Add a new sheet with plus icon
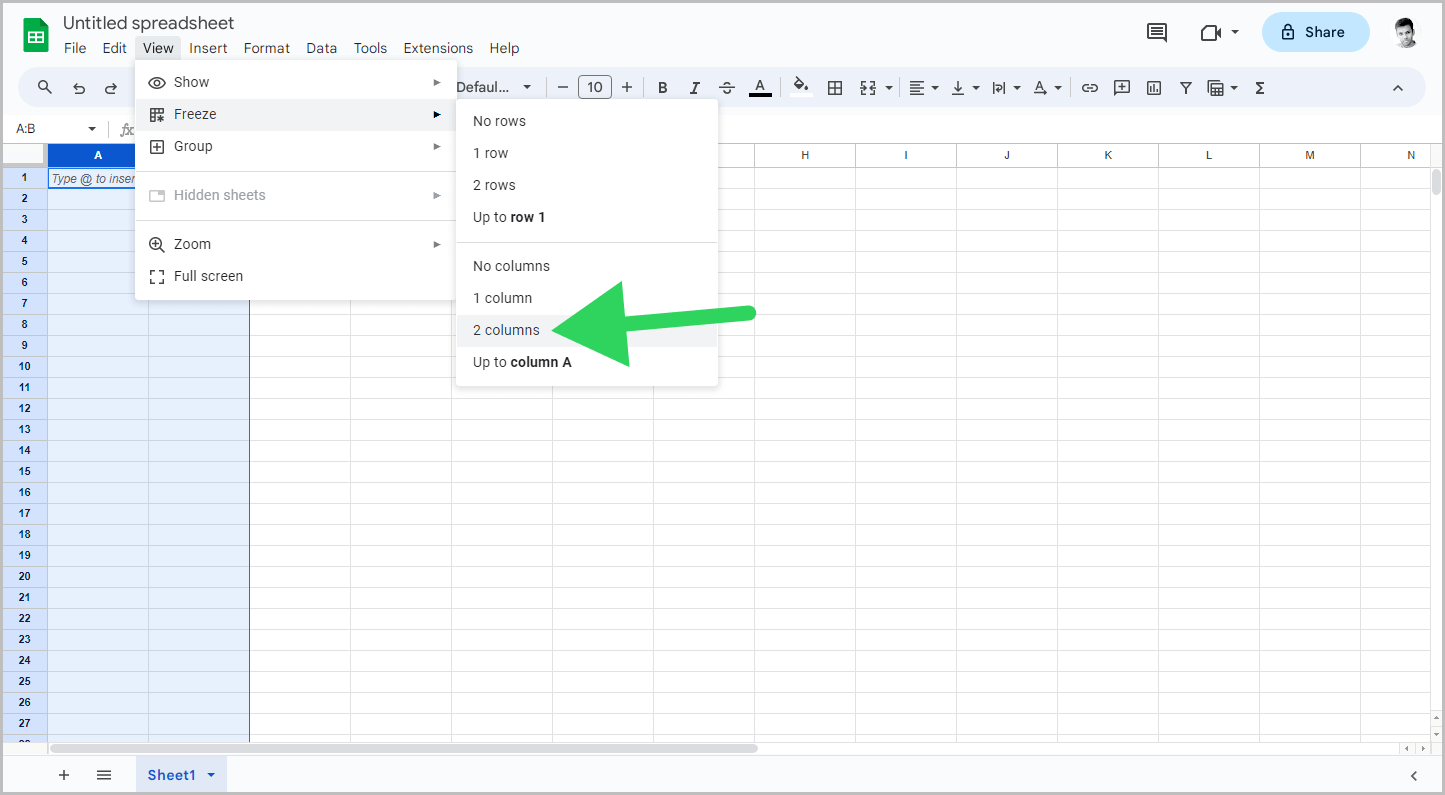This screenshot has width=1445, height=795. pyautogui.click(x=64, y=775)
